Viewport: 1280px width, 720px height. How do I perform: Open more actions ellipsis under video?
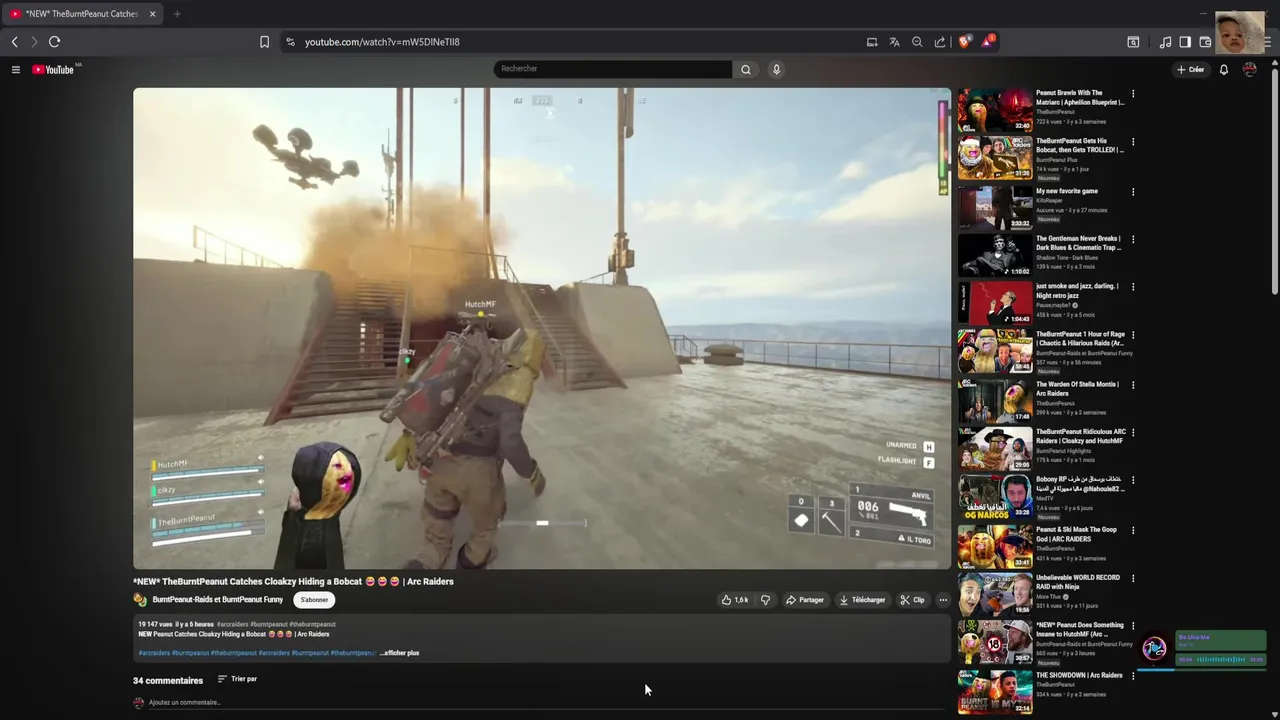tap(943, 600)
